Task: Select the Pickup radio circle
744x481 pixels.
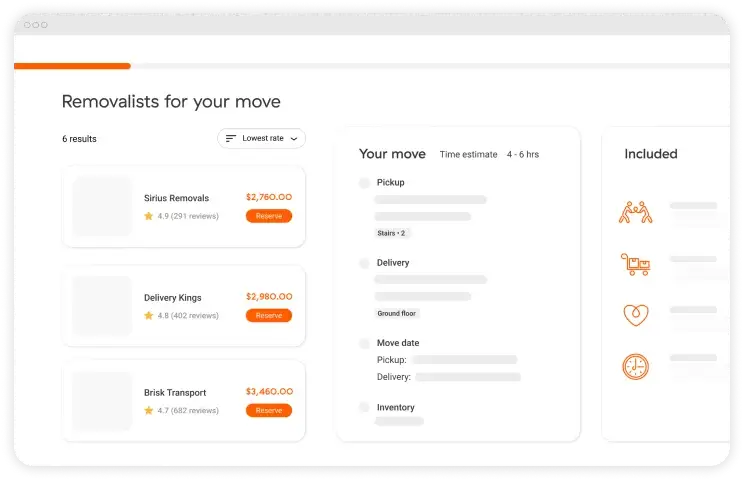Action: 364,183
